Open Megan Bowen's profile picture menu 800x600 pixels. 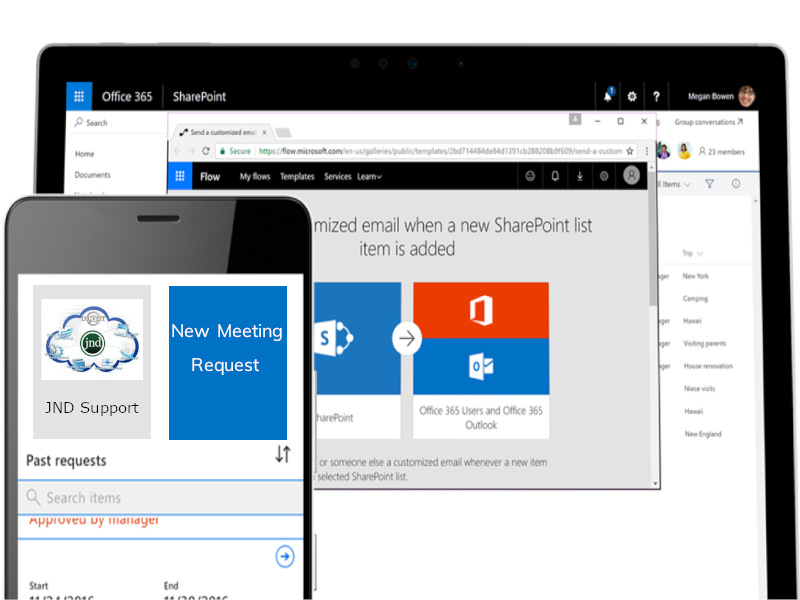coord(746,96)
